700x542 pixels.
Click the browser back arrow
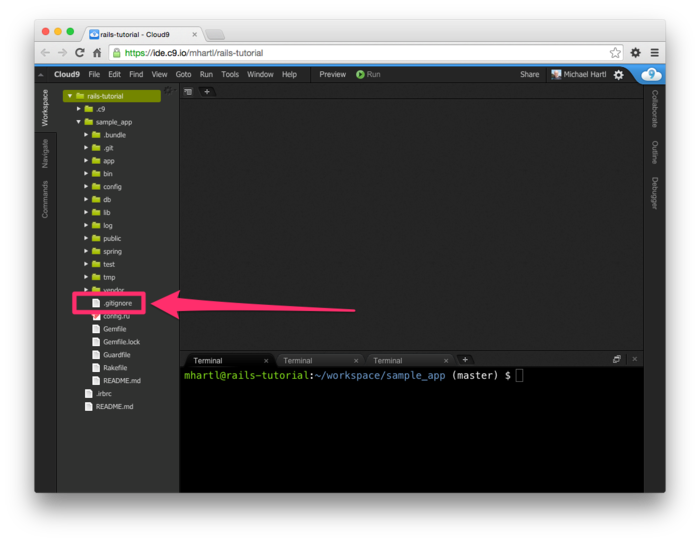(x=45, y=53)
